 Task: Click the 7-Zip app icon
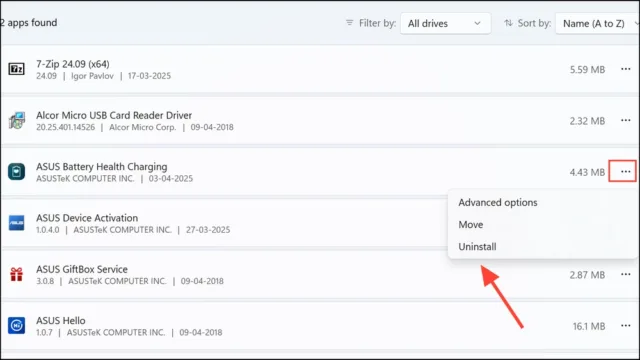pyautogui.click(x=16, y=69)
